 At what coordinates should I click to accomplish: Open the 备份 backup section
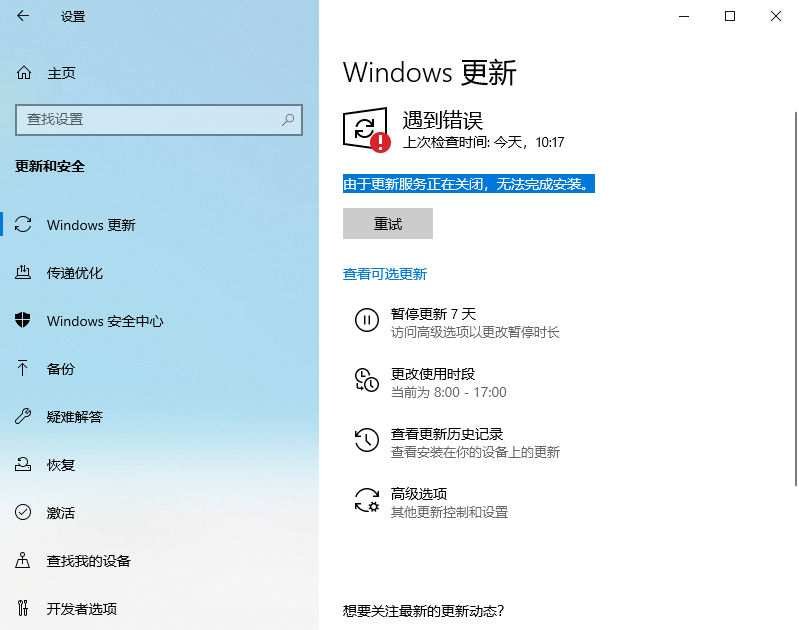61,369
